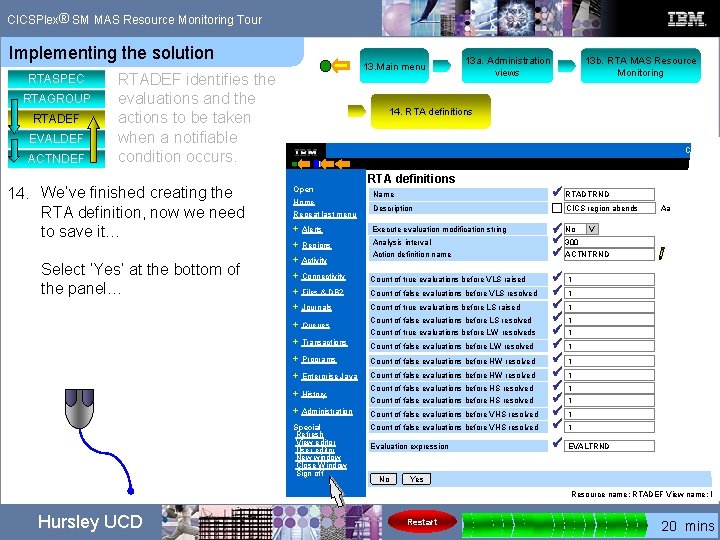Click the Analysis interval field showing 300
720x540 pixels.
609,242
